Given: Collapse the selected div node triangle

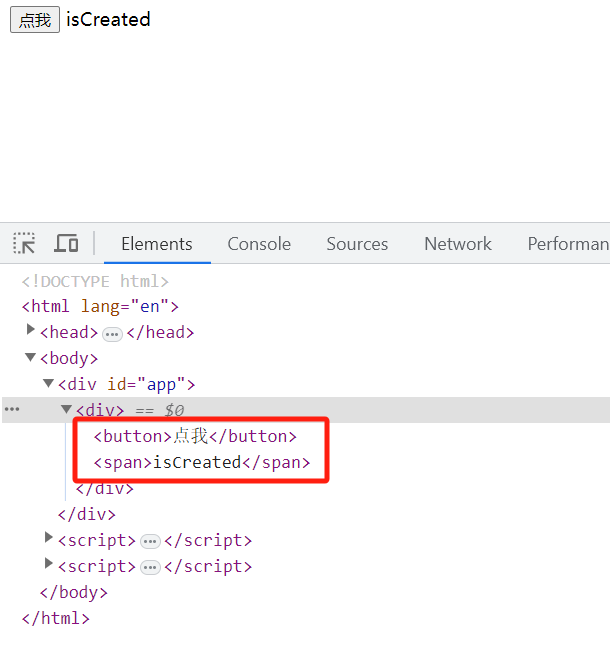Looking at the screenshot, I should (66, 409).
